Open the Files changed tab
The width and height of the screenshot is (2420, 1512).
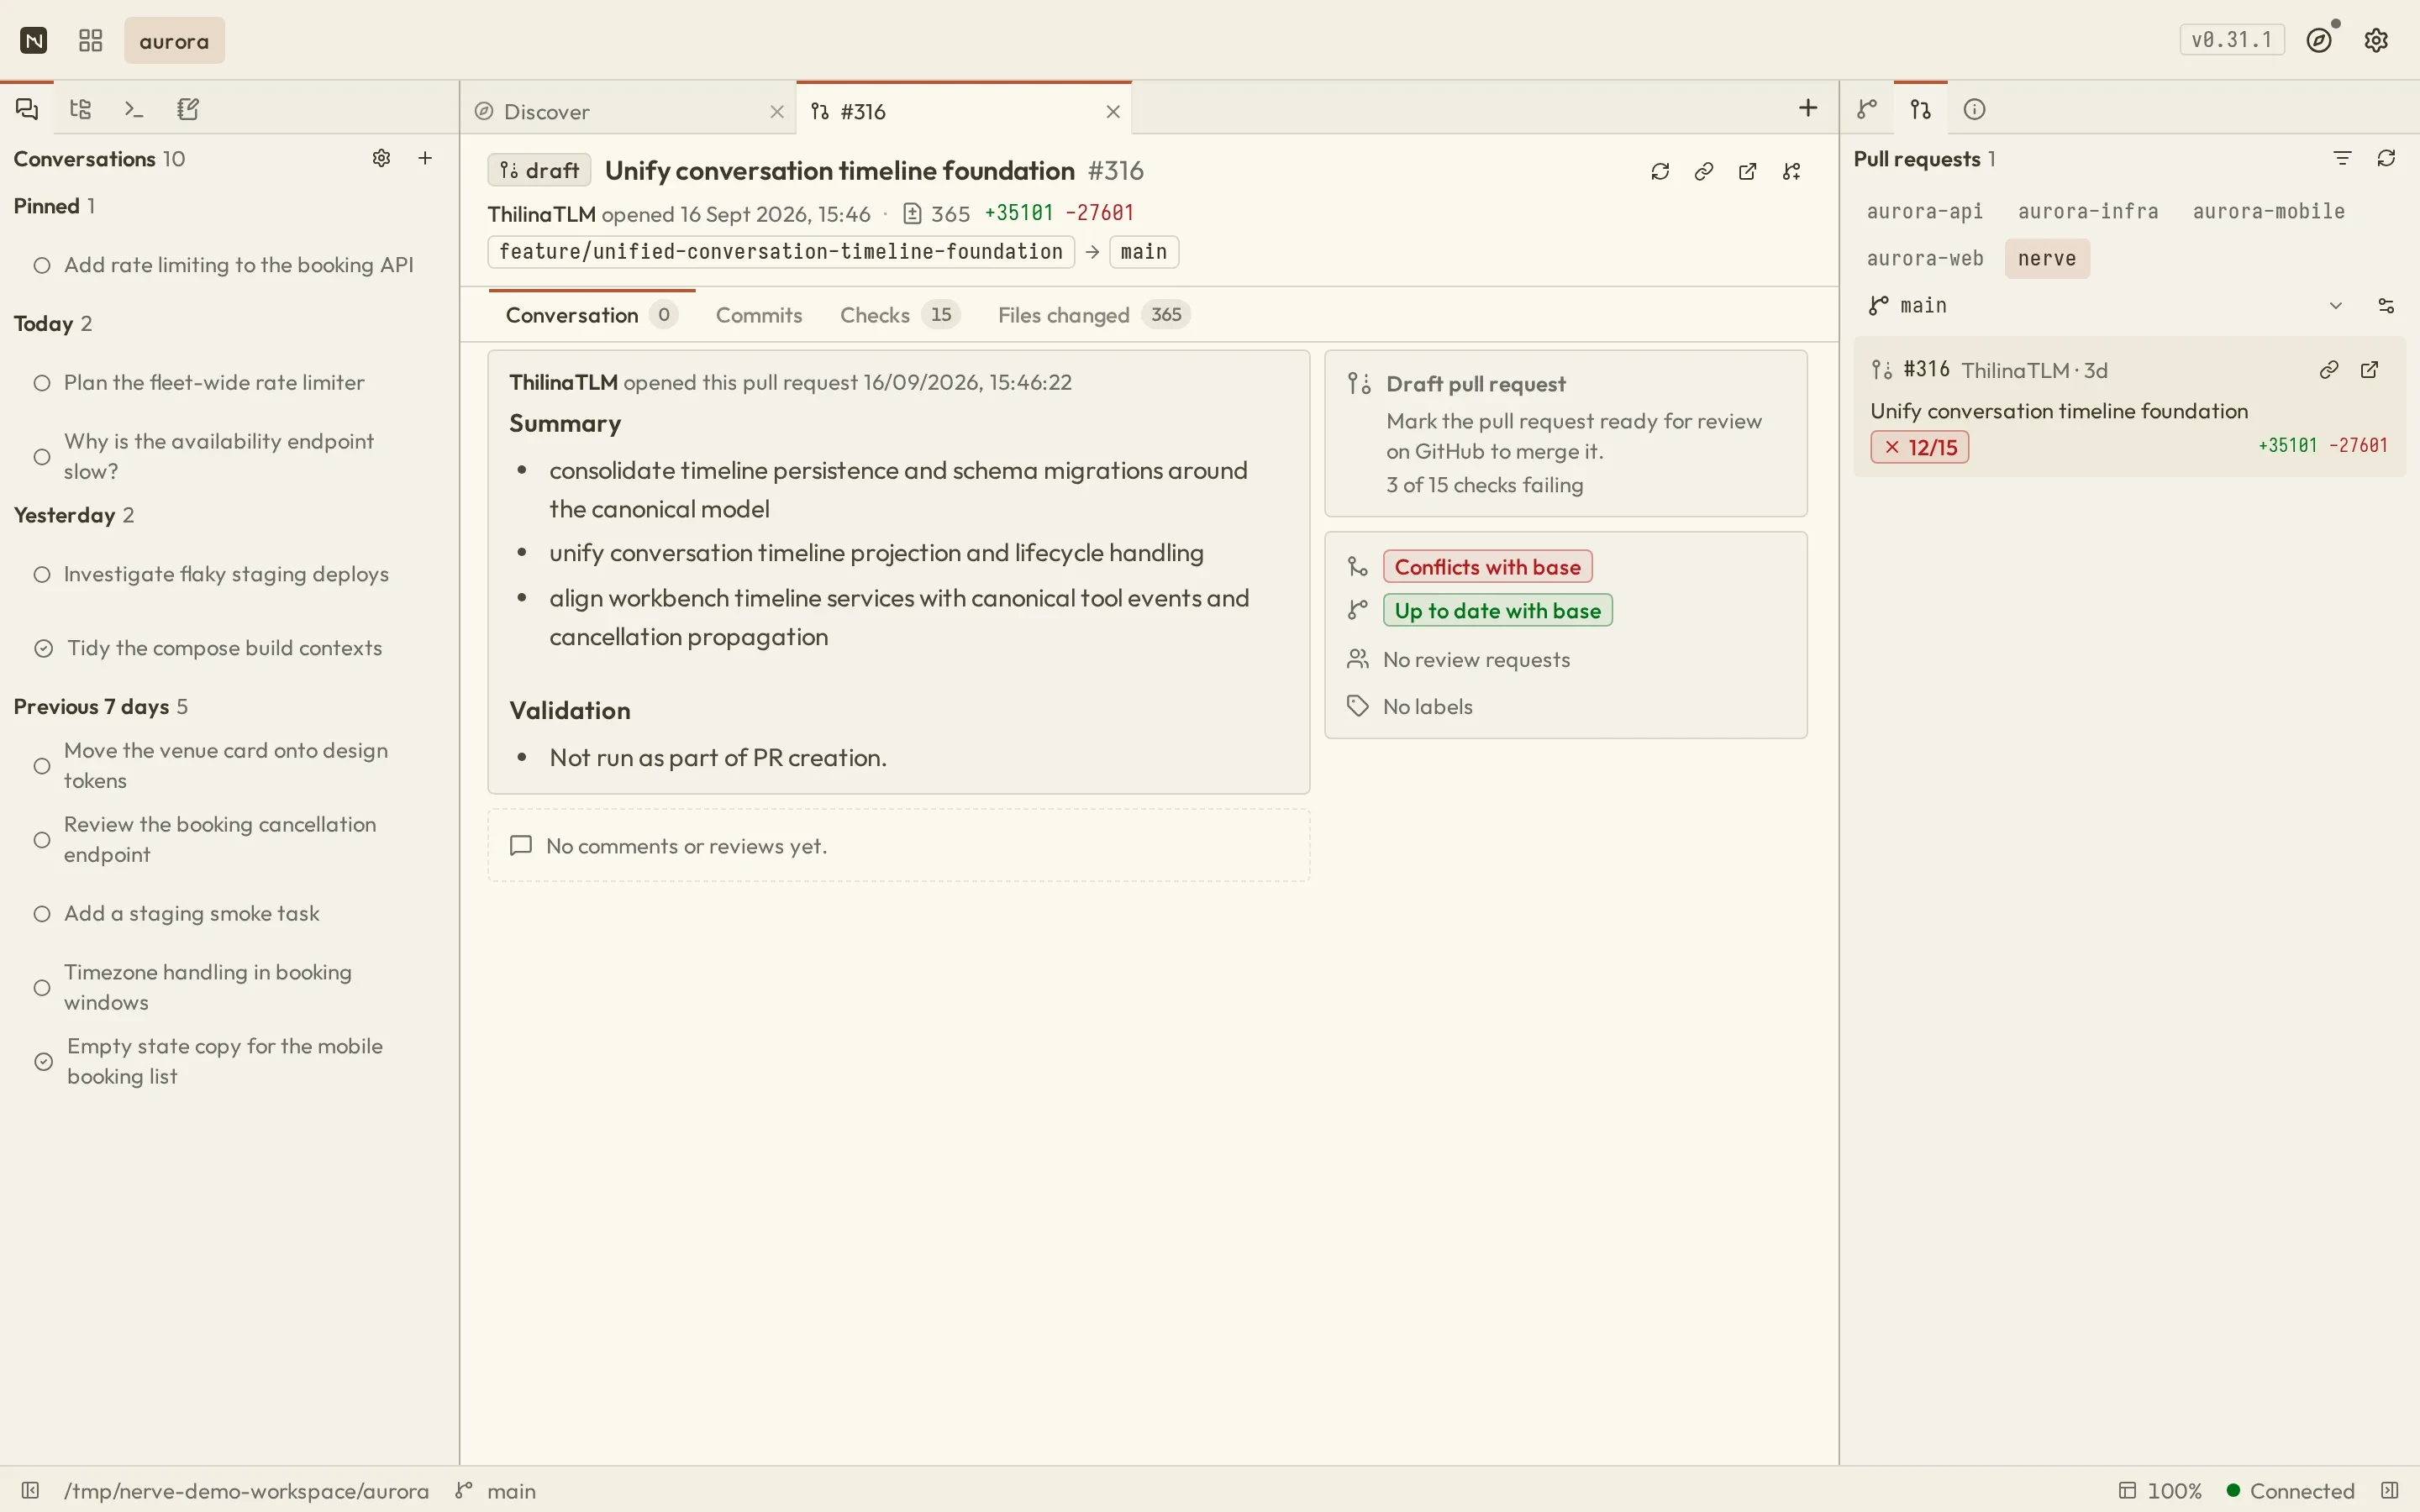[1094, 315]
